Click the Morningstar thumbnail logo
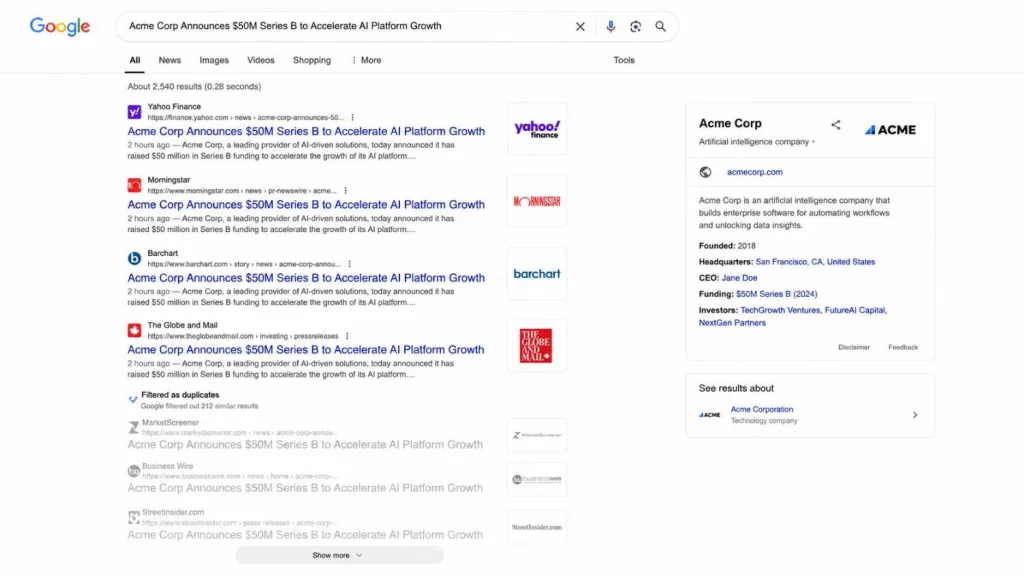This screenshot has width=1024, height=576. 537,201
